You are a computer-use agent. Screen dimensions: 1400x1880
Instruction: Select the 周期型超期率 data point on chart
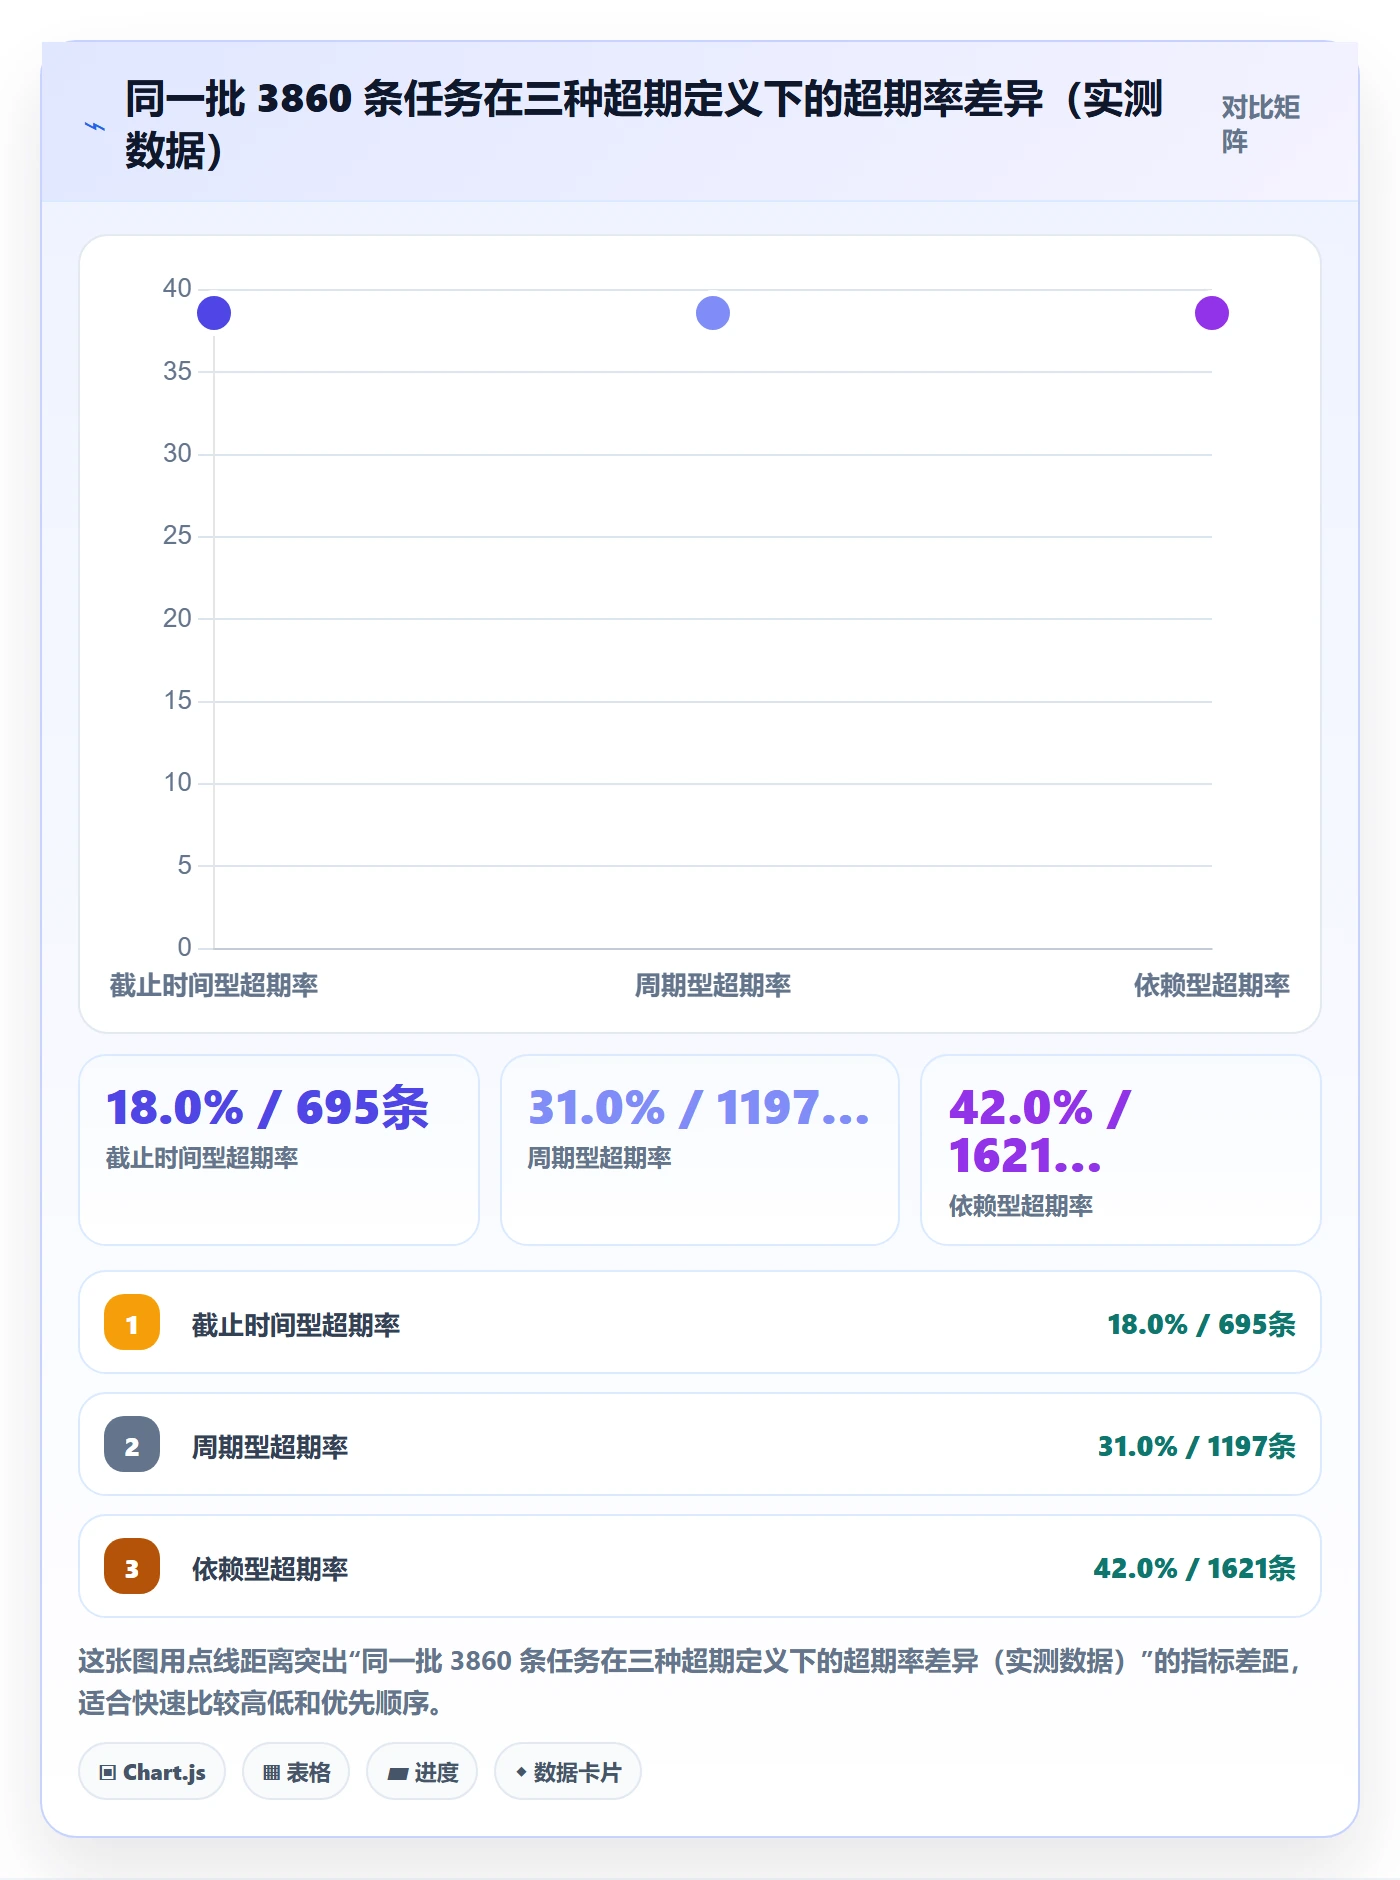pos(713,313)
